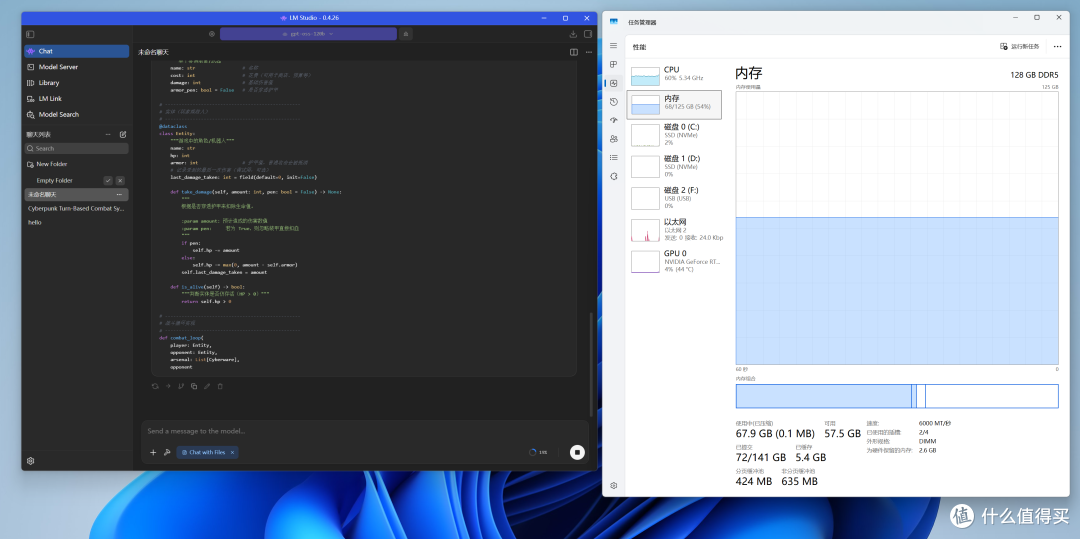
Task: Open Task Manager Startup apps tab icon
Action: (614, 120)
